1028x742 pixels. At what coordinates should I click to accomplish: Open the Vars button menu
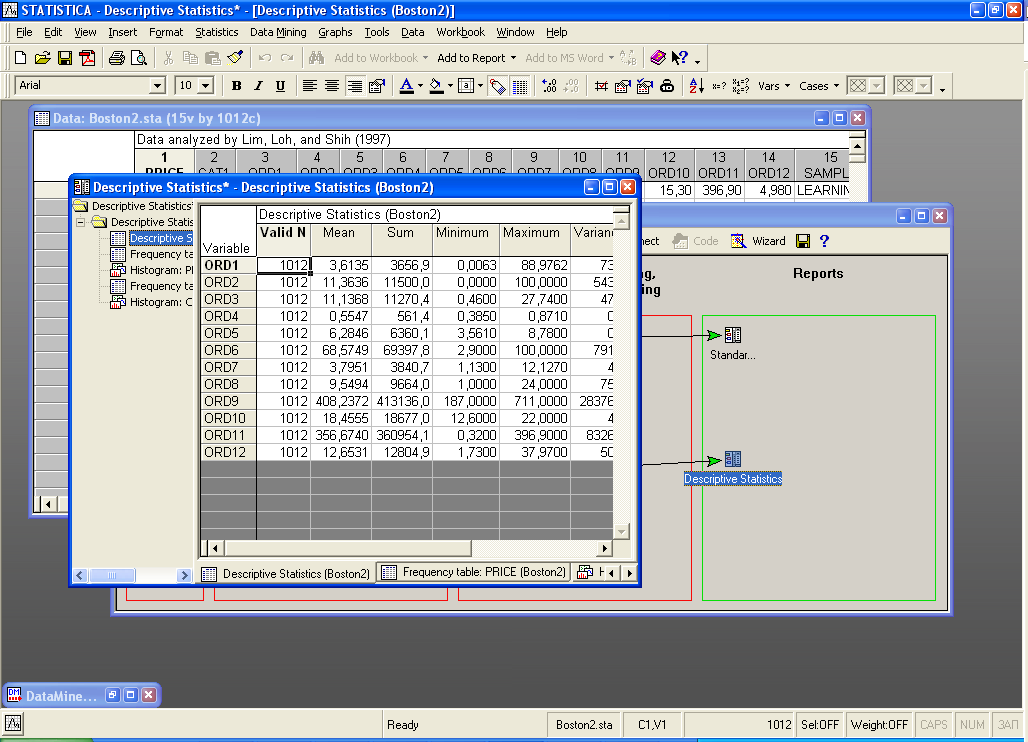773,86
